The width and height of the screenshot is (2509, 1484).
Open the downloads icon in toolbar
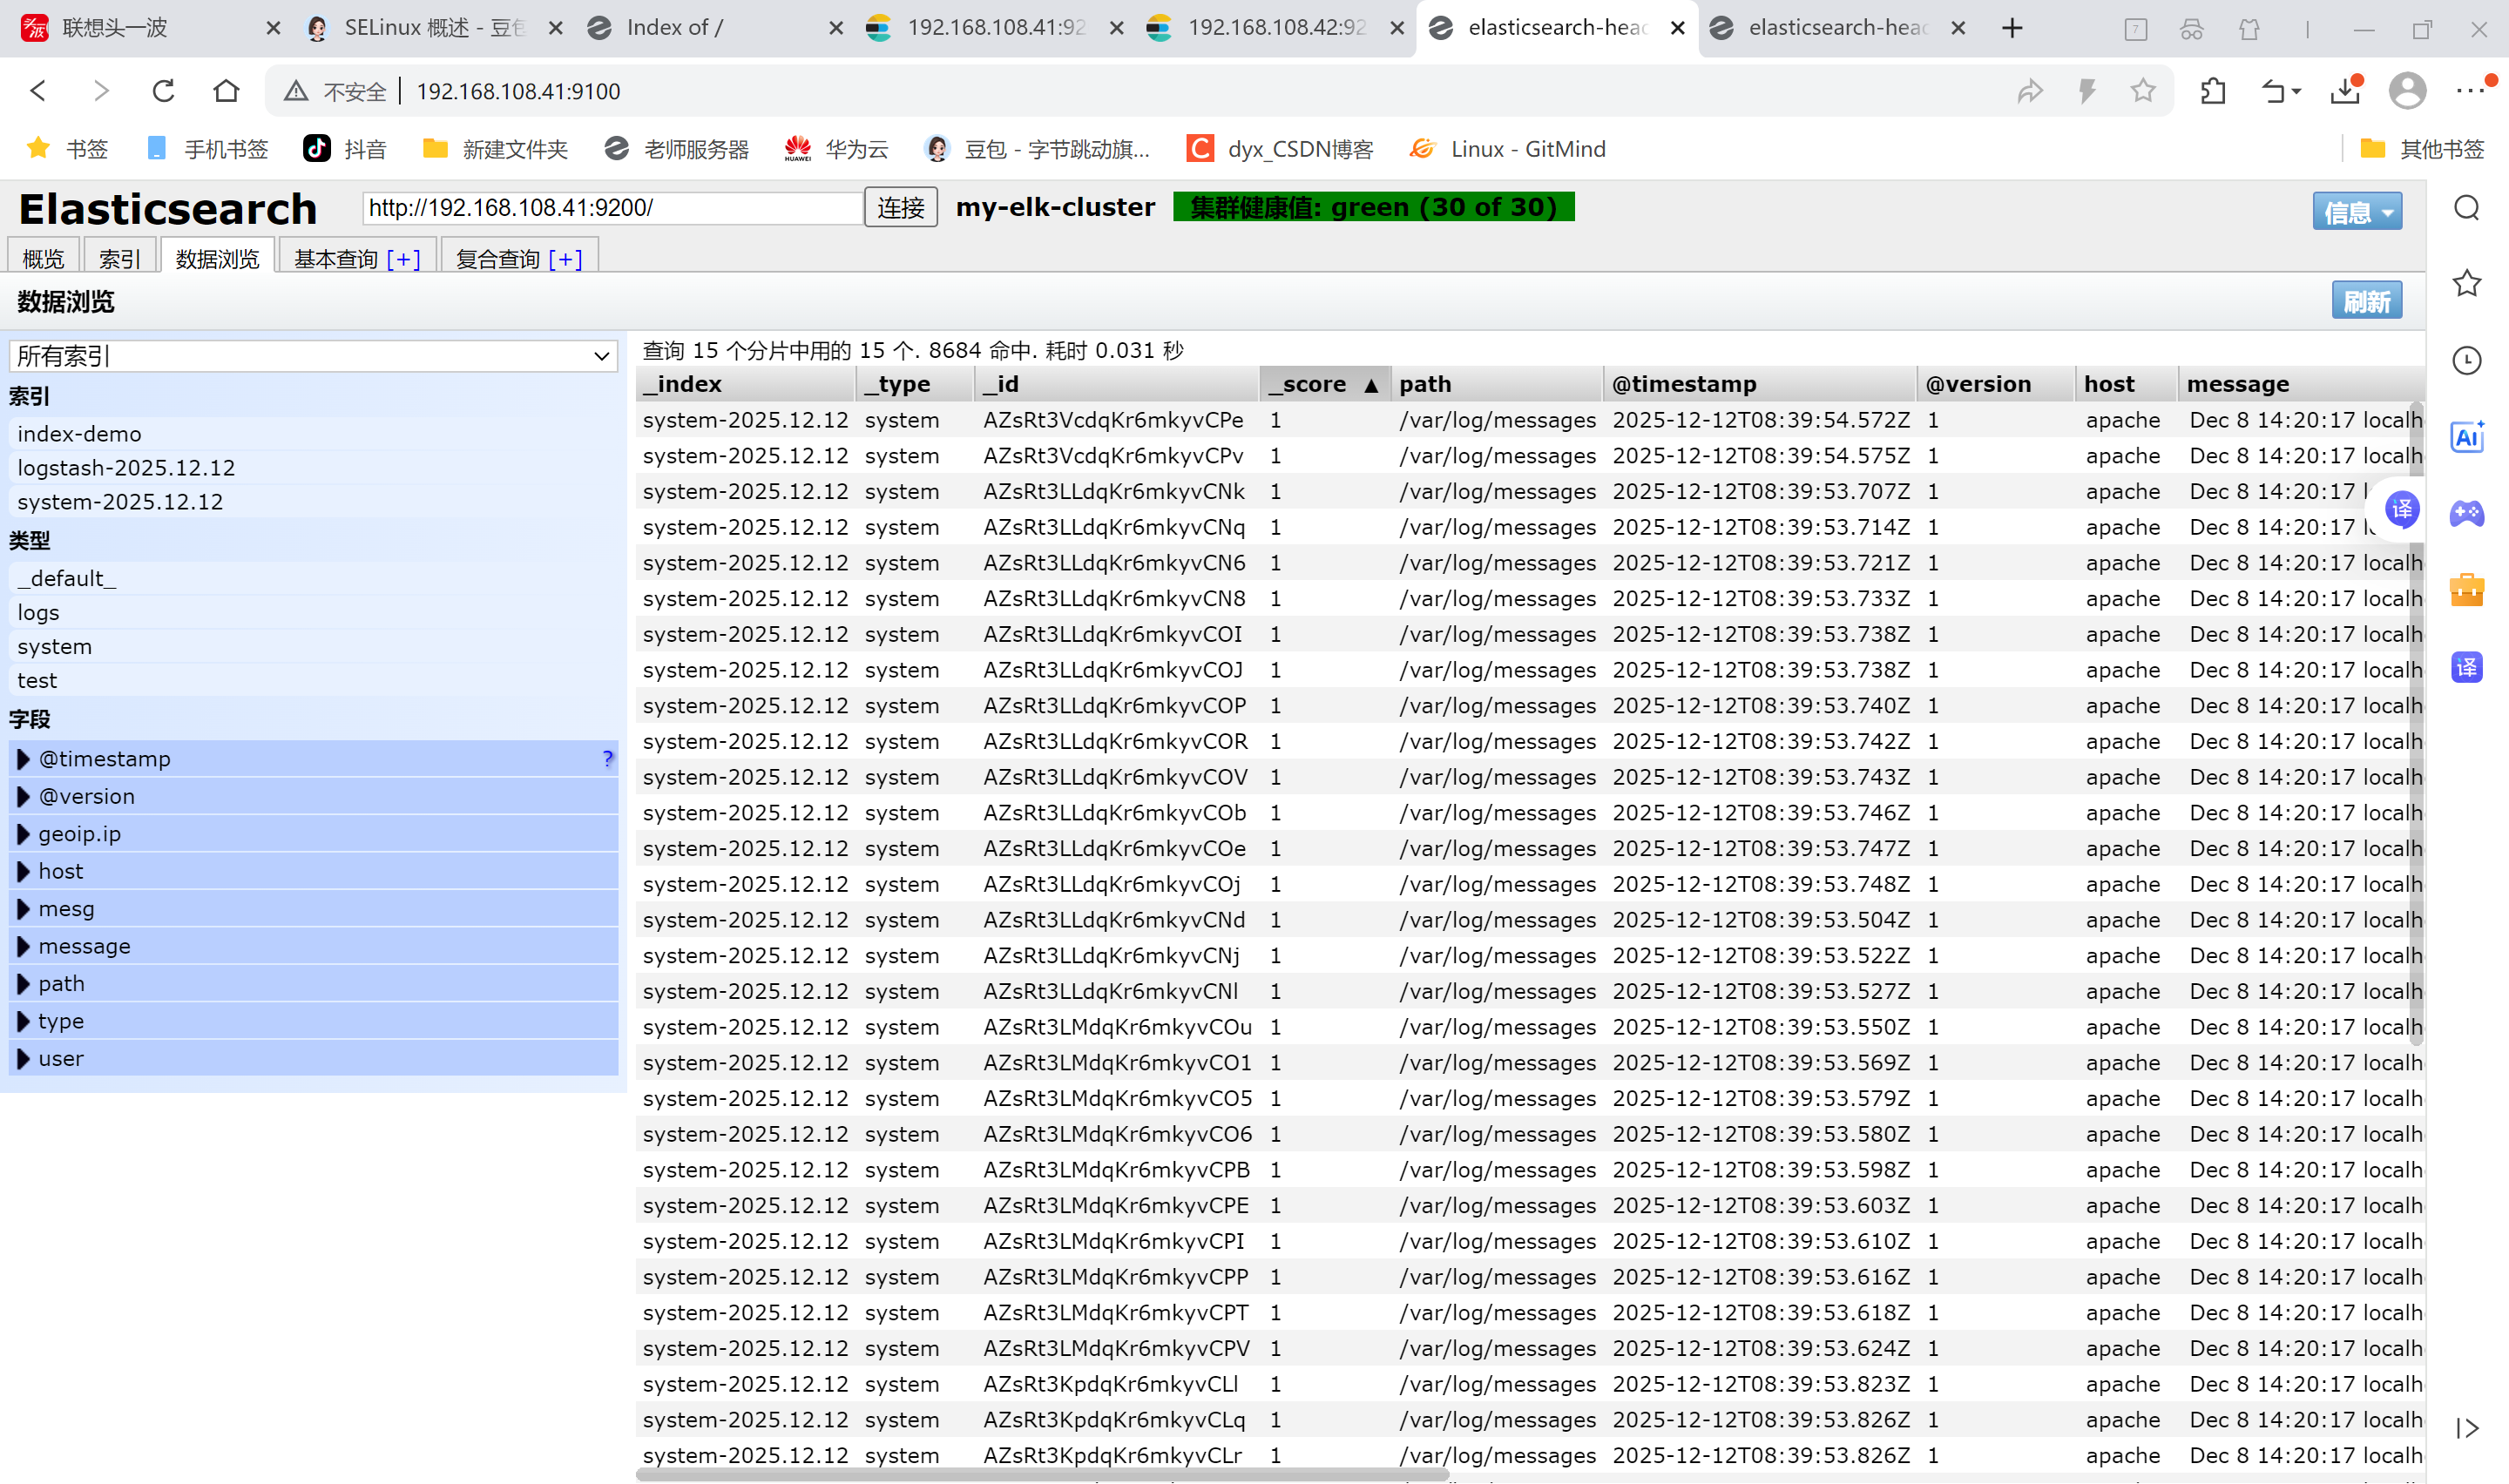pyautogui.click(x=2344, y=91)
